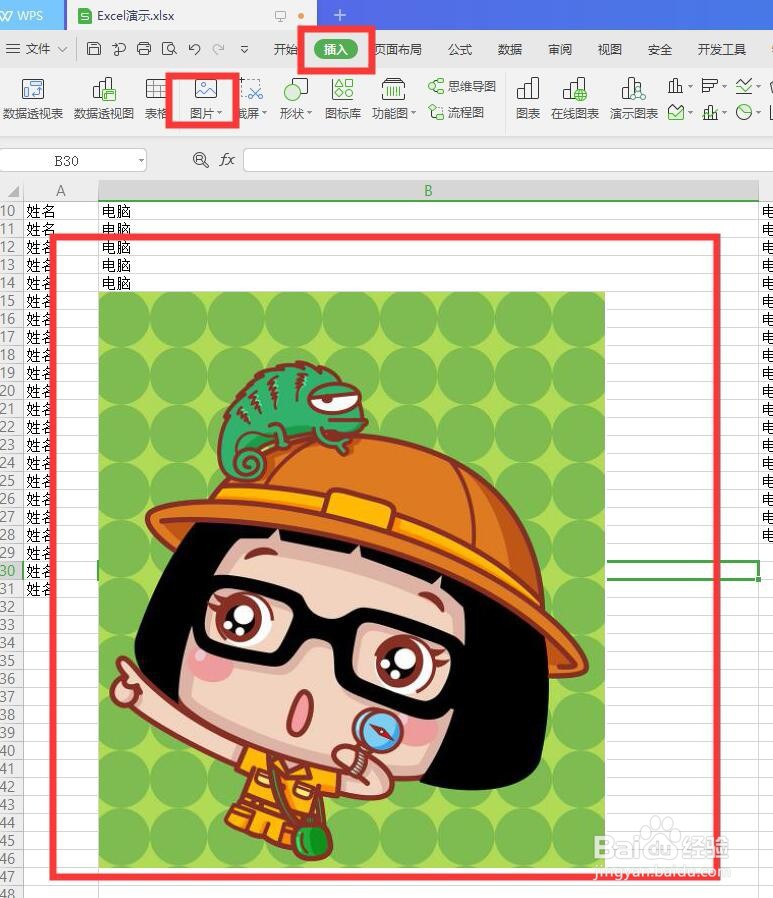773x898 pixels.
Task: Switch to the 数据 tab
Action: point(510,49)
